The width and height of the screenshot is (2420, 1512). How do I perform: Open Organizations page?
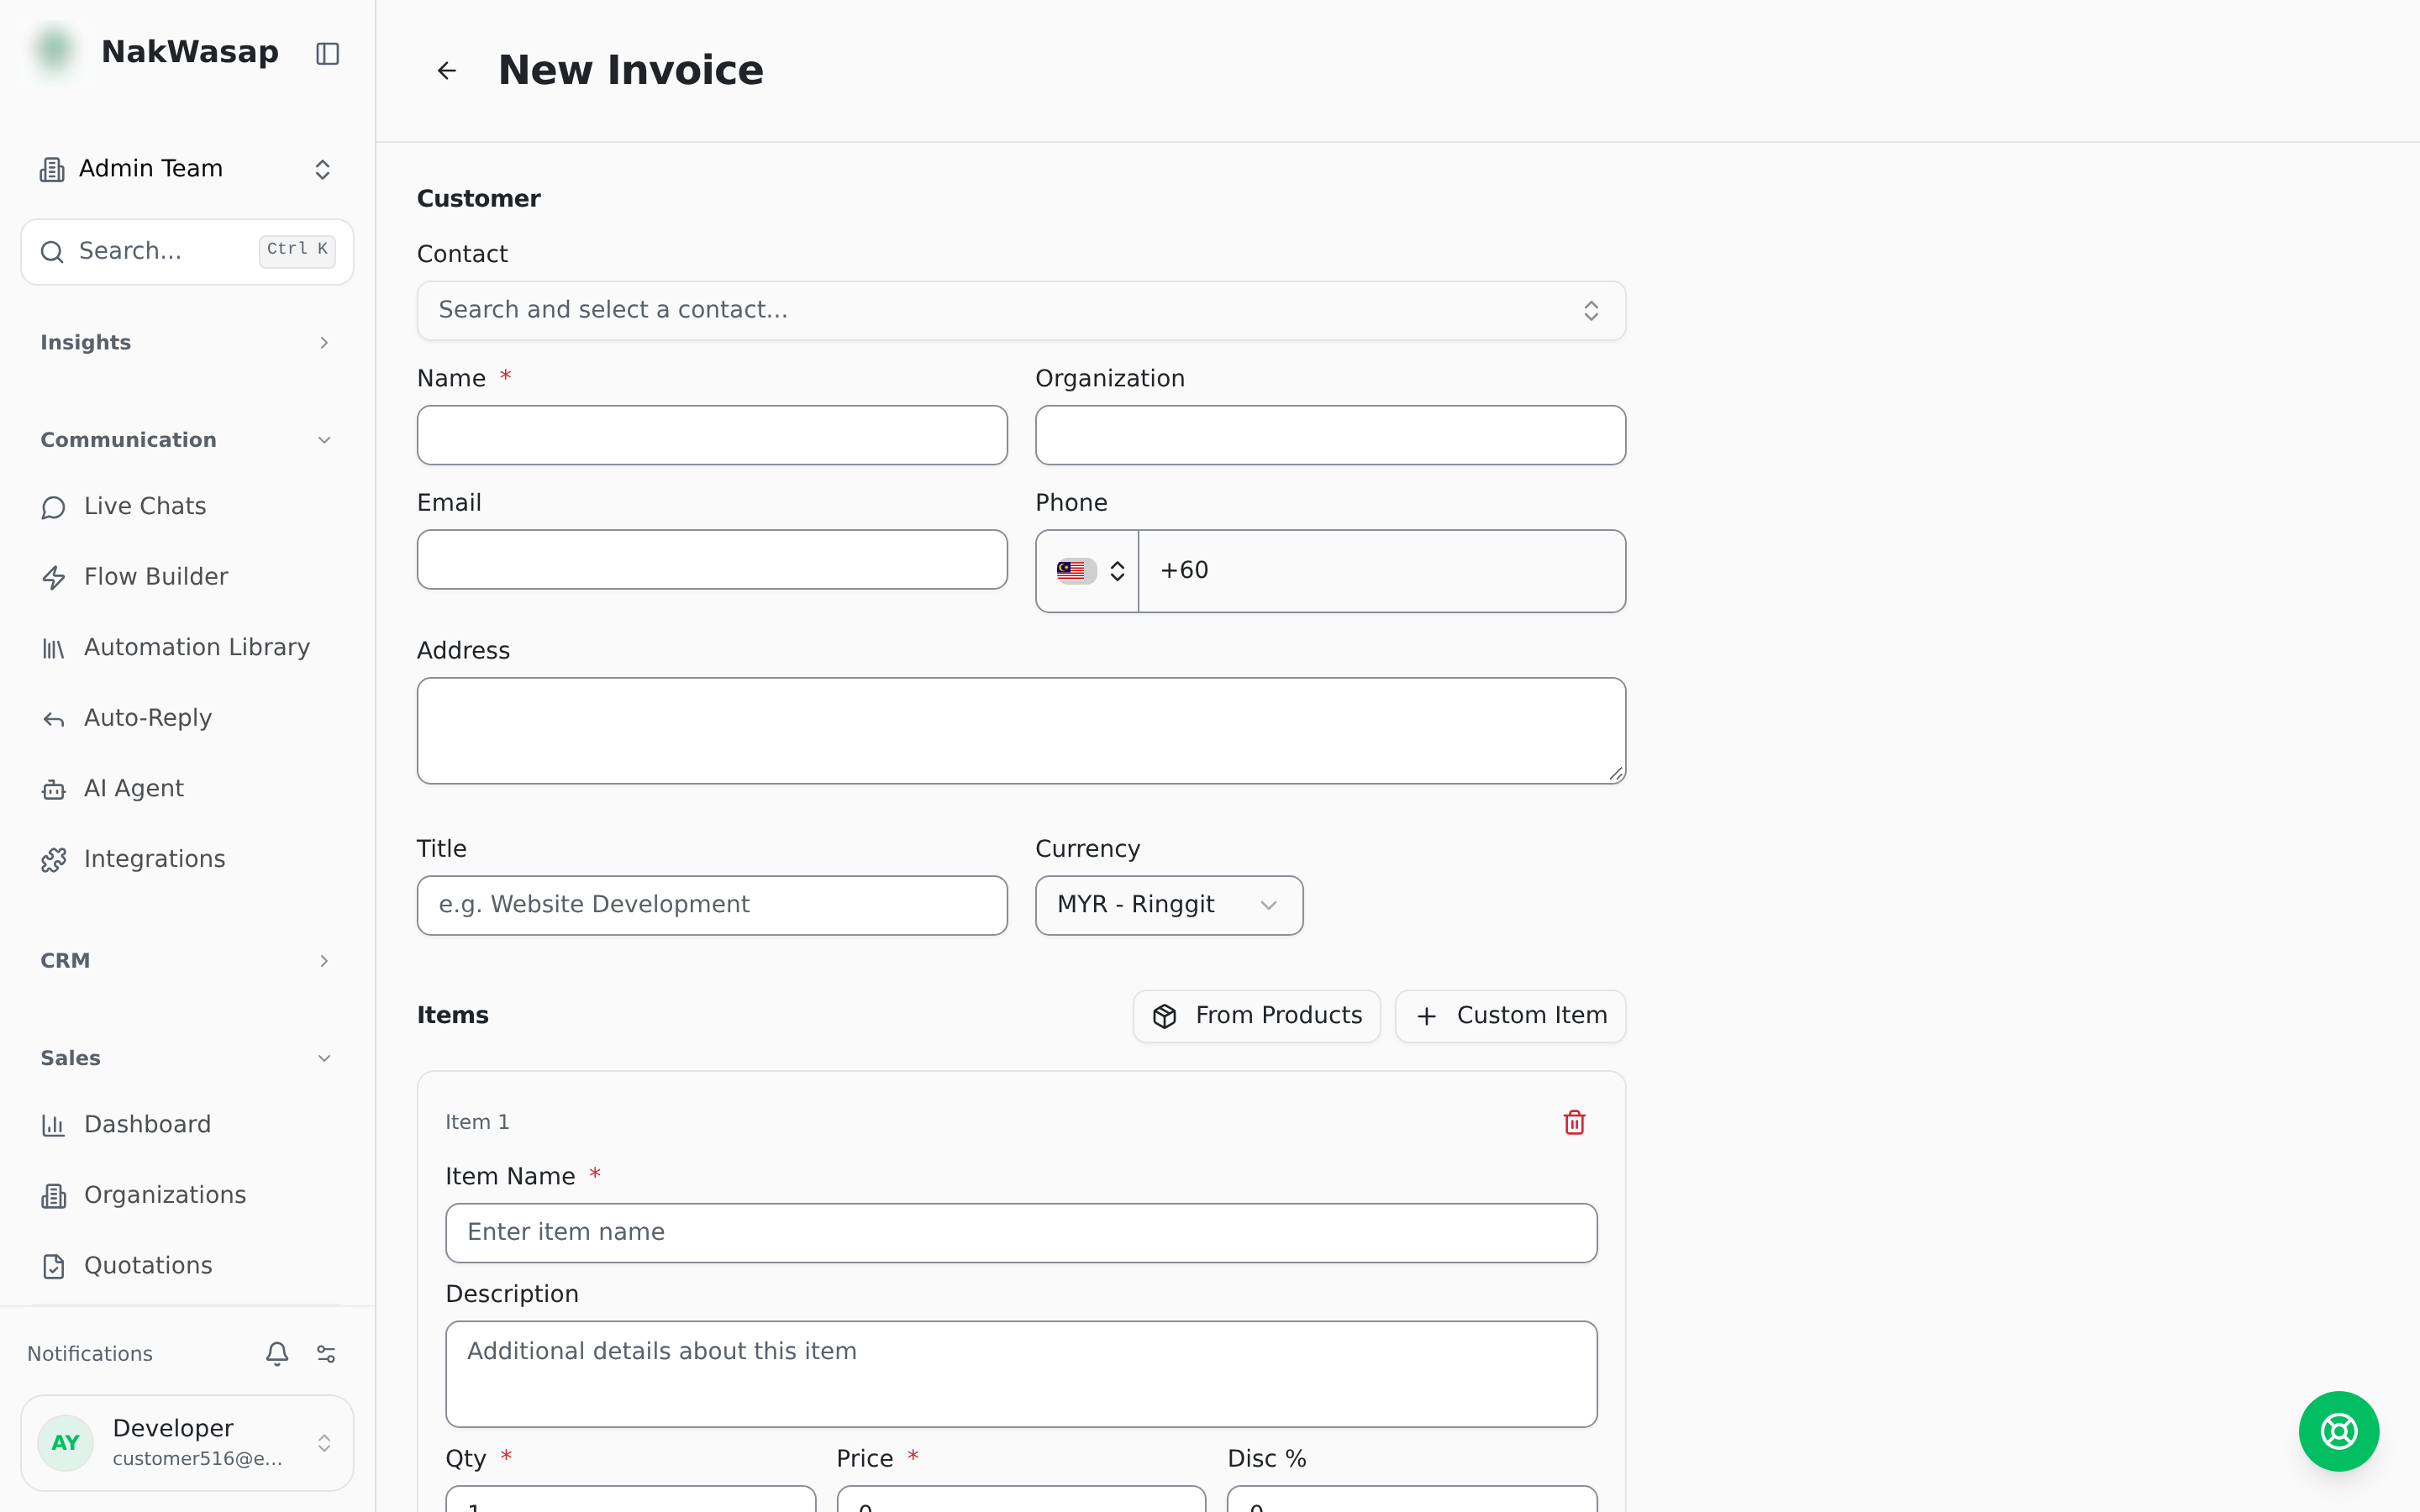pyautogui.click(x=187, y=1195)
